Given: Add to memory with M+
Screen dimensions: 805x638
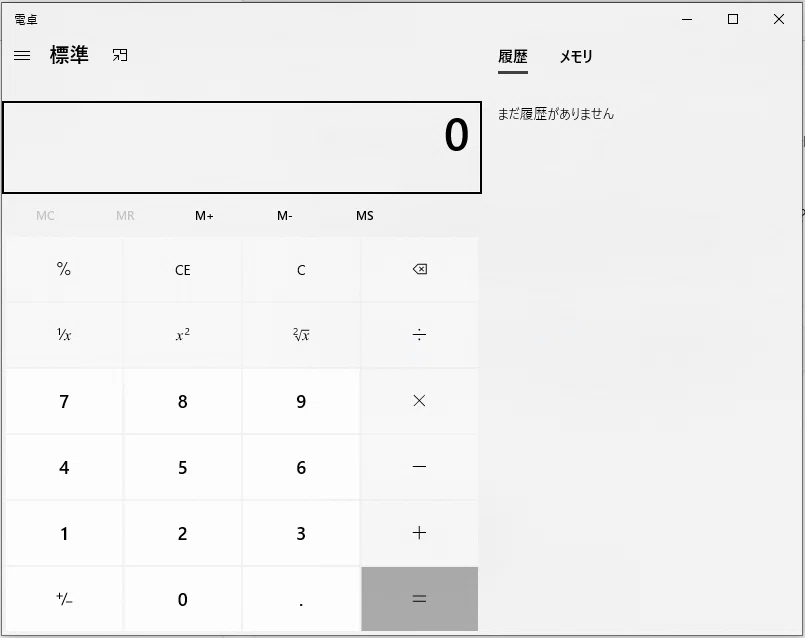Looking at the screenshot, I should (x=204, y=216).
